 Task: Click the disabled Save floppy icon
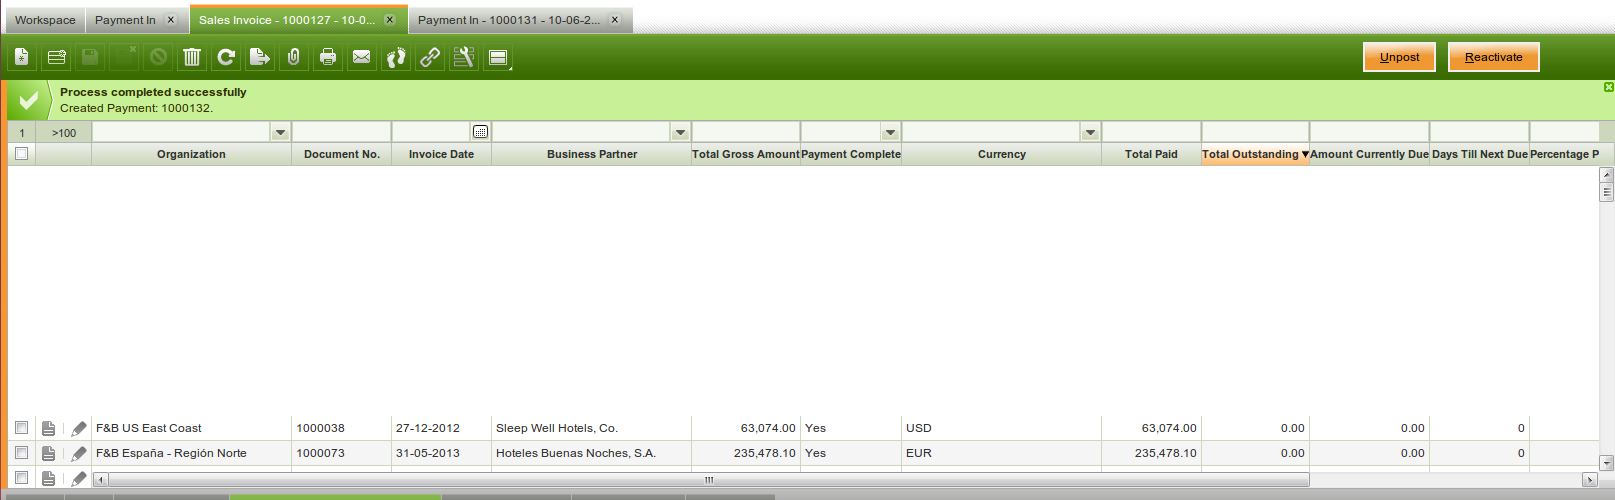(x=90, y=57)
